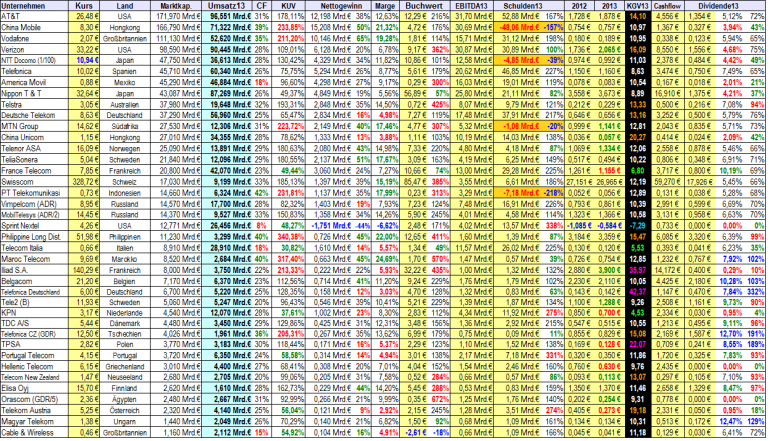Click the China Mobile company cell
Image resolution: width=770 pixels, height=441 pixels.
tap(34, 28)
